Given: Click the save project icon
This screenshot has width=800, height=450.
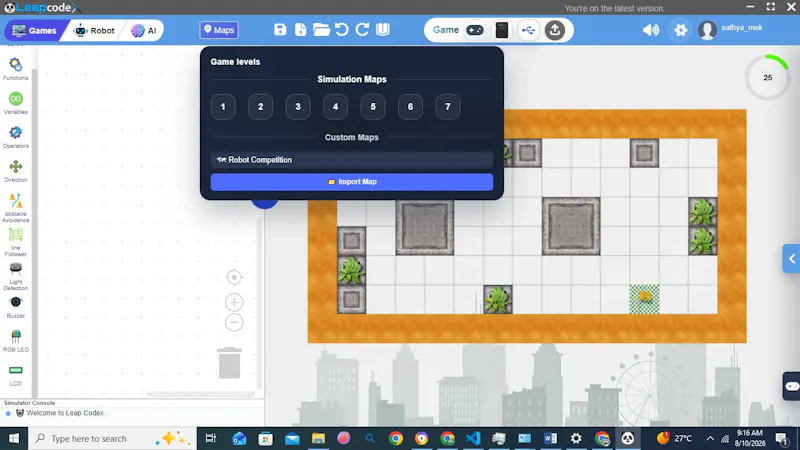Looking at the screenshot, I should point(280,30).
